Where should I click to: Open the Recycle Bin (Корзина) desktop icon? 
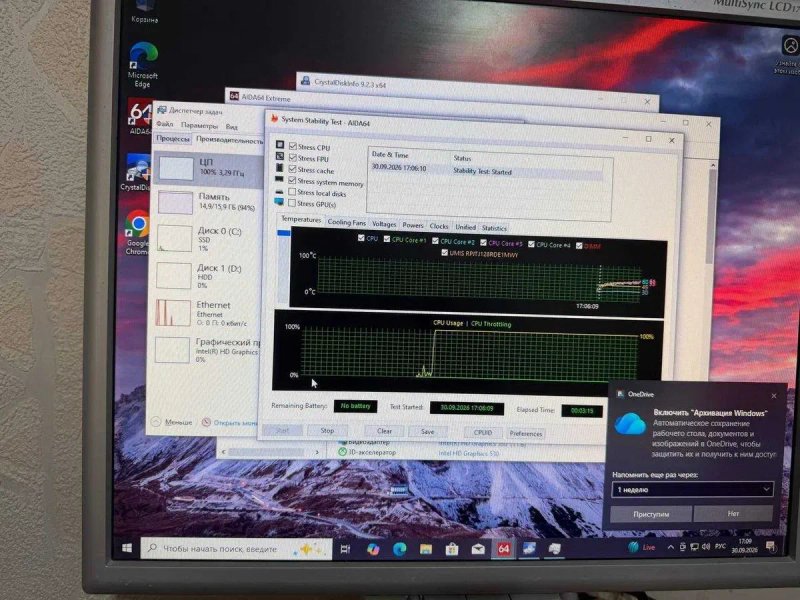pyautogui.click(x=144, y=11)
